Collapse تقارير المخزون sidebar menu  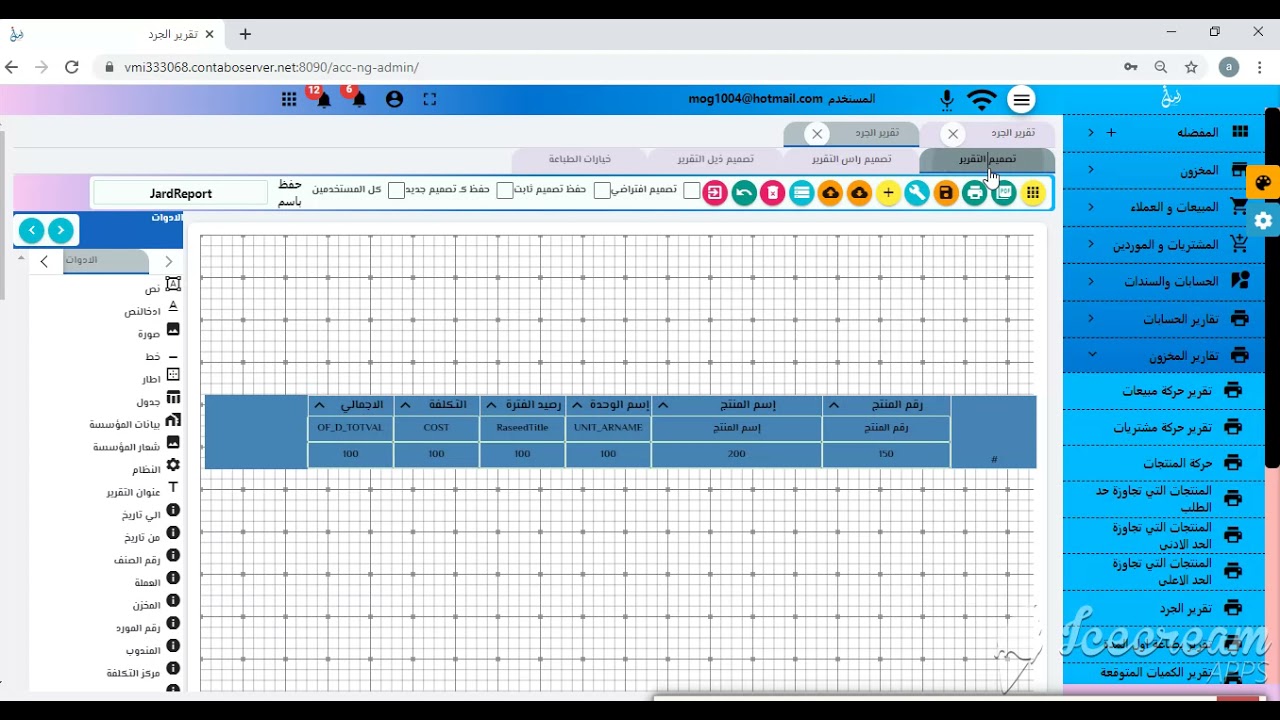point(1165,355)
